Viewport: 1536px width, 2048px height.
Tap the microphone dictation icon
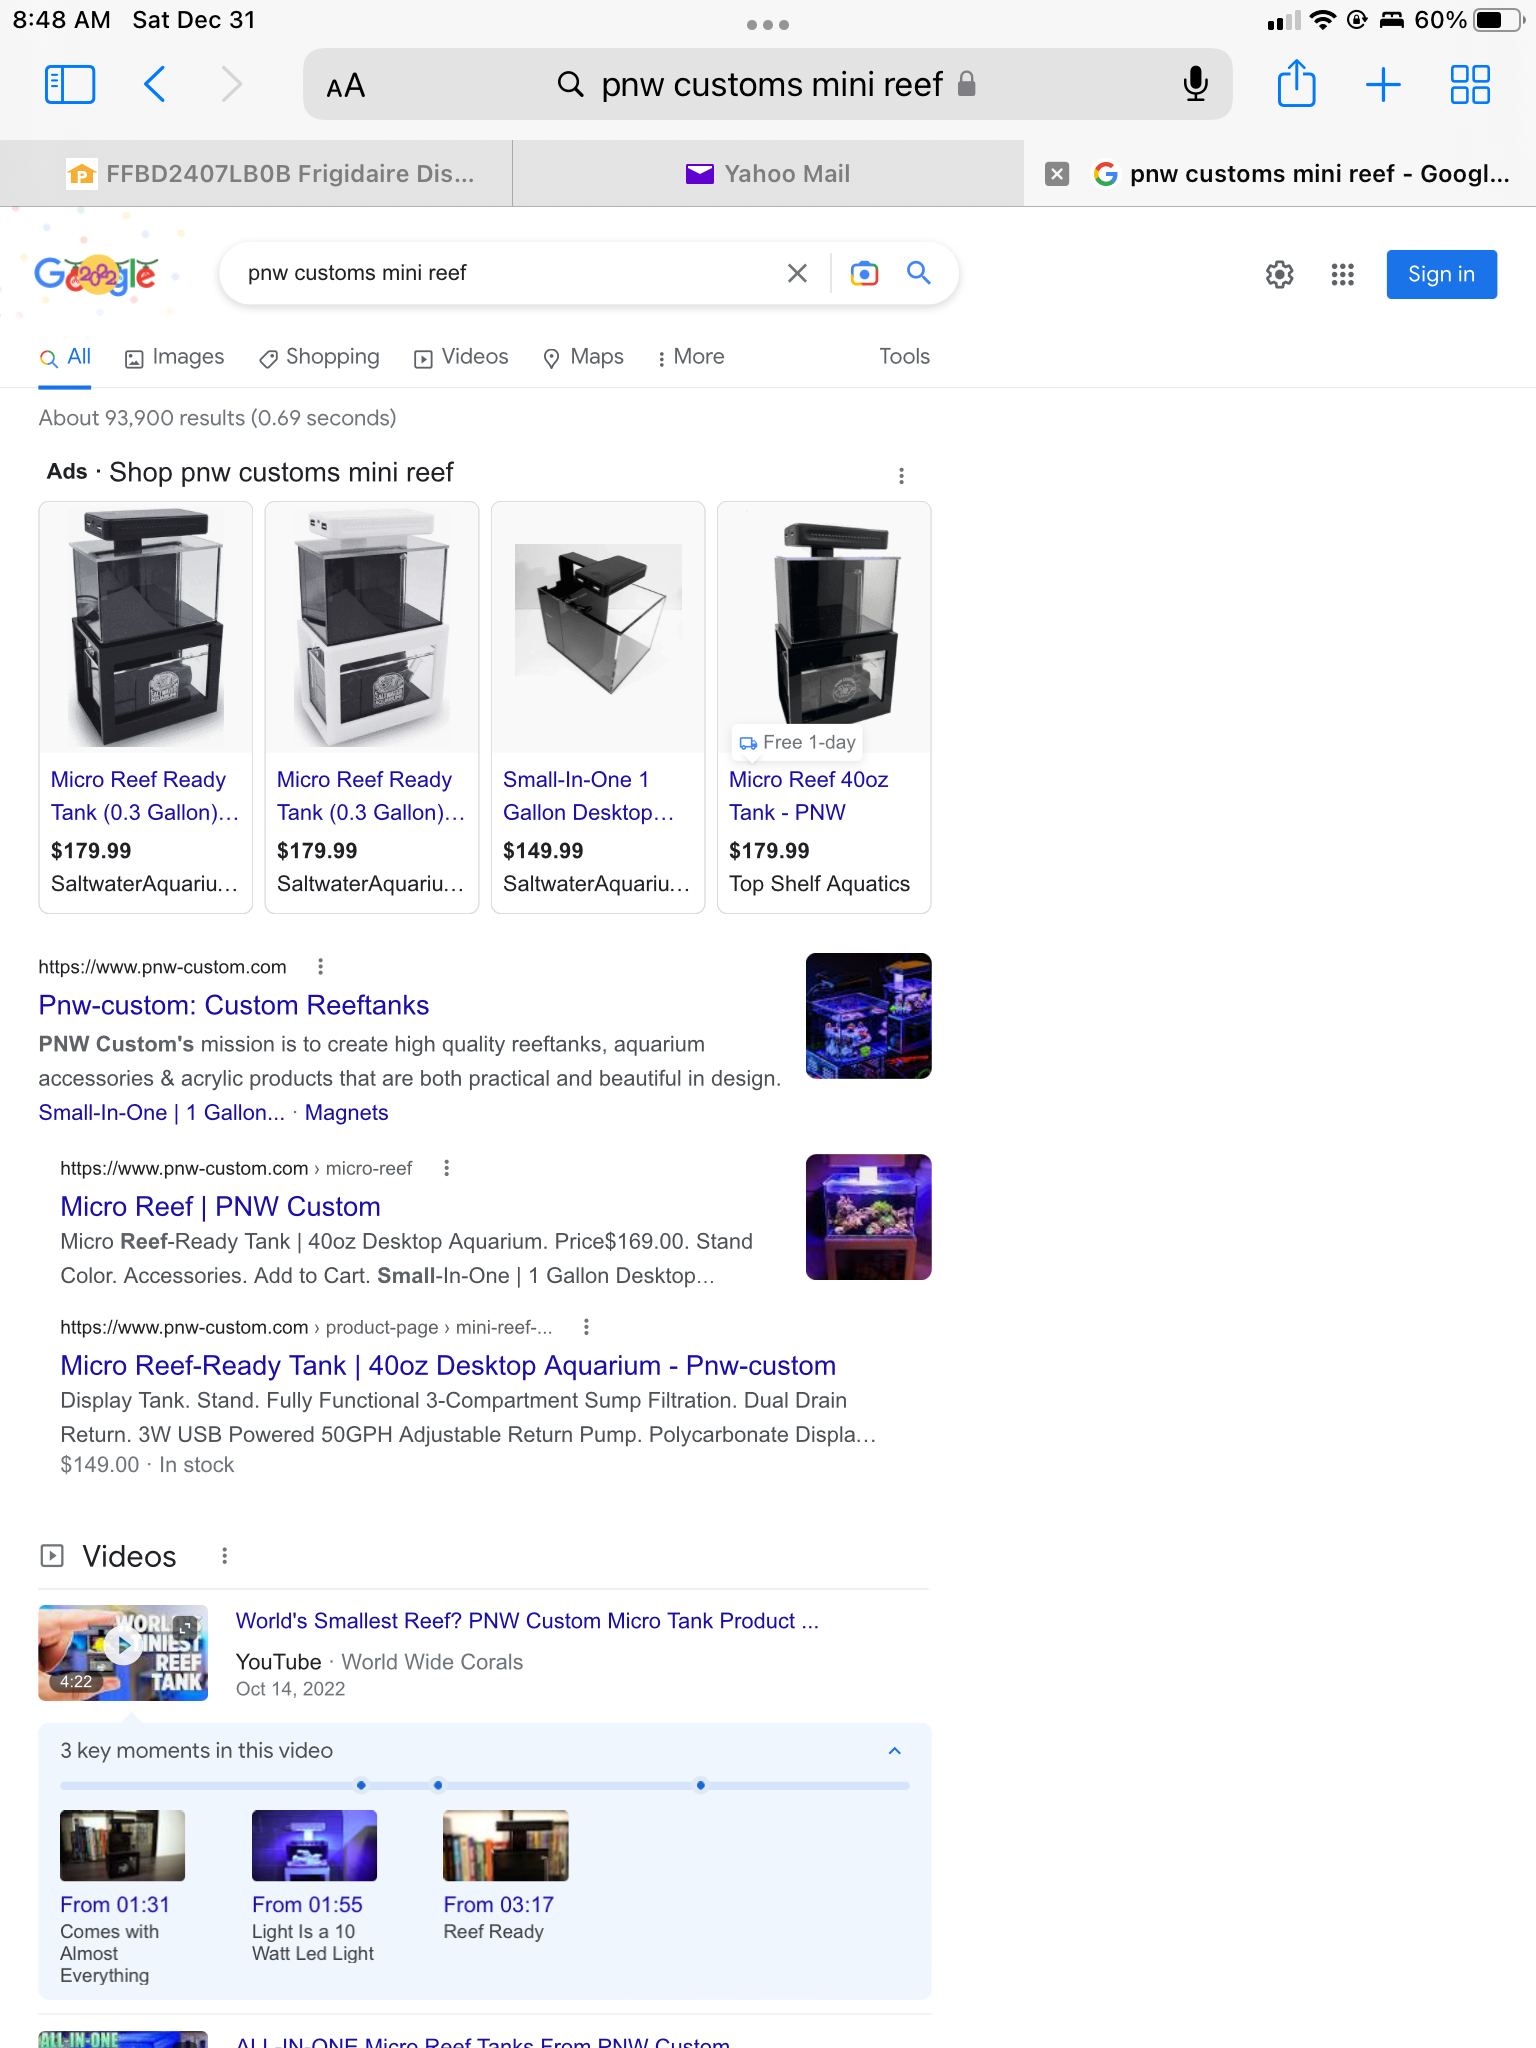pyautogui.click(x=1195, y=85)
